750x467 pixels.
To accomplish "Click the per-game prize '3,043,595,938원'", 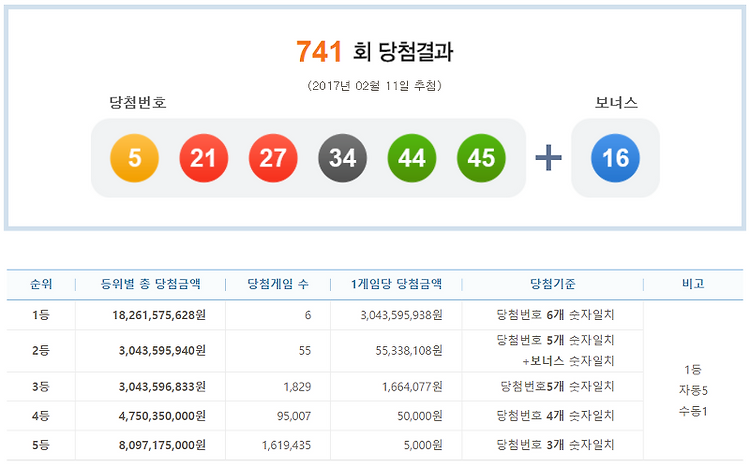I will tap(402, 315).
